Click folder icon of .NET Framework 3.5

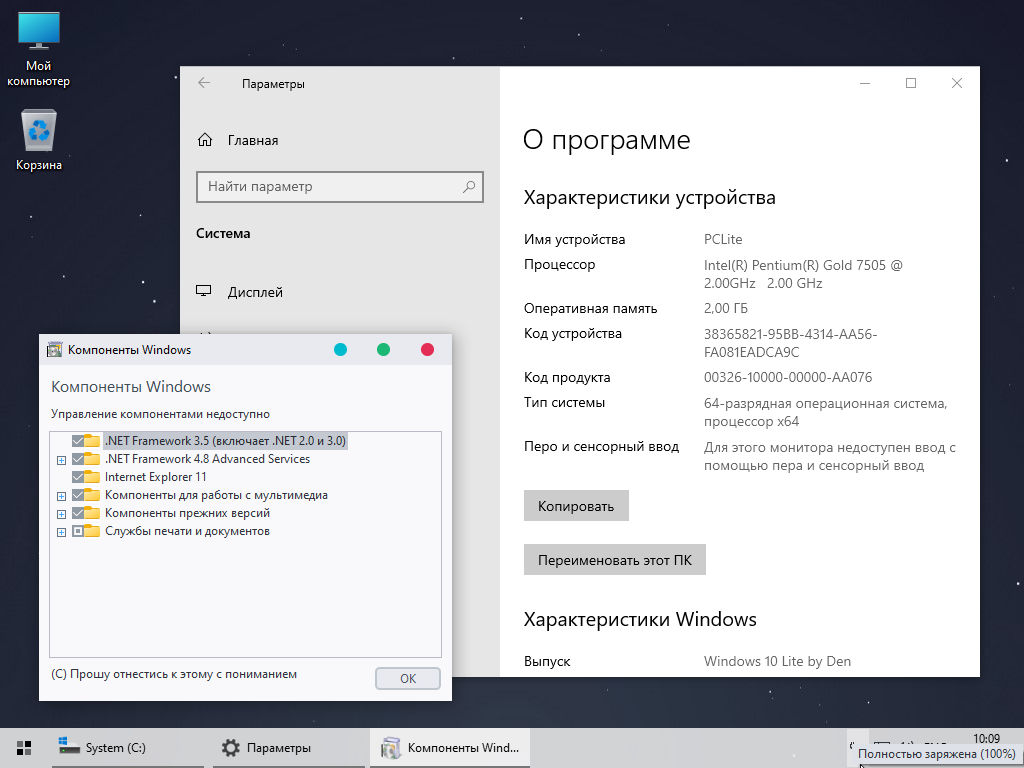pos(92,440)
